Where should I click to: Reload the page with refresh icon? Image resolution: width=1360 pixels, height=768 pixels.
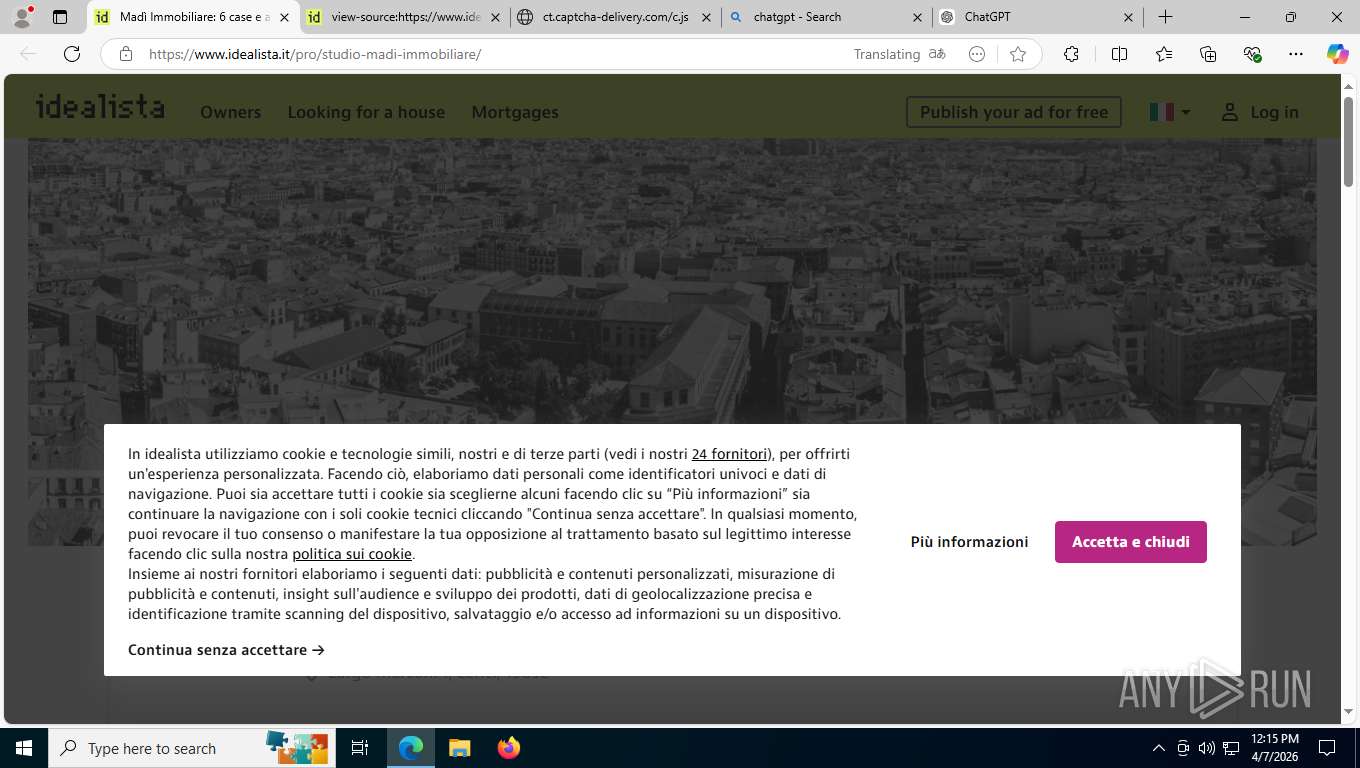[72, 54]
